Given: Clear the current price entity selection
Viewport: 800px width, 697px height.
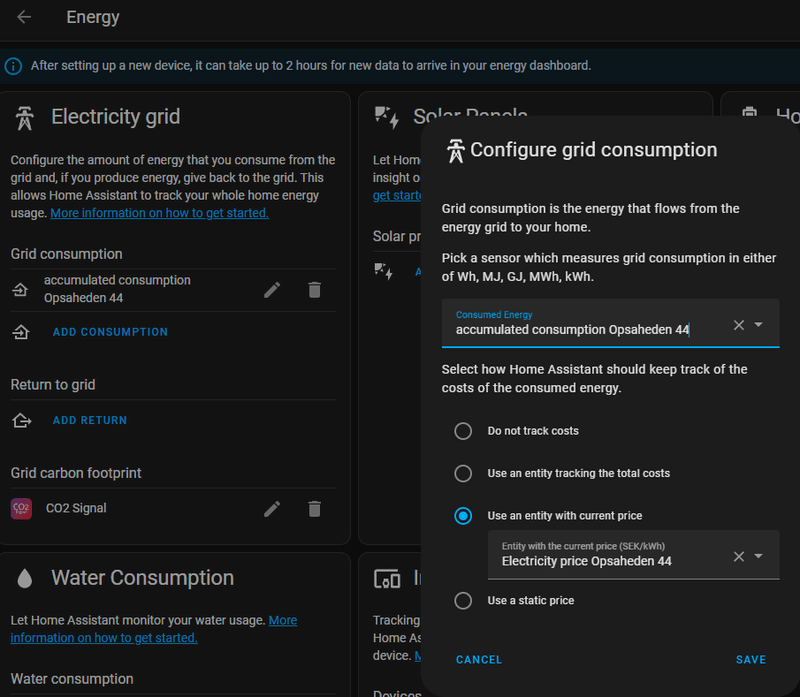Looking at the screenshot, I should [739, 556].
